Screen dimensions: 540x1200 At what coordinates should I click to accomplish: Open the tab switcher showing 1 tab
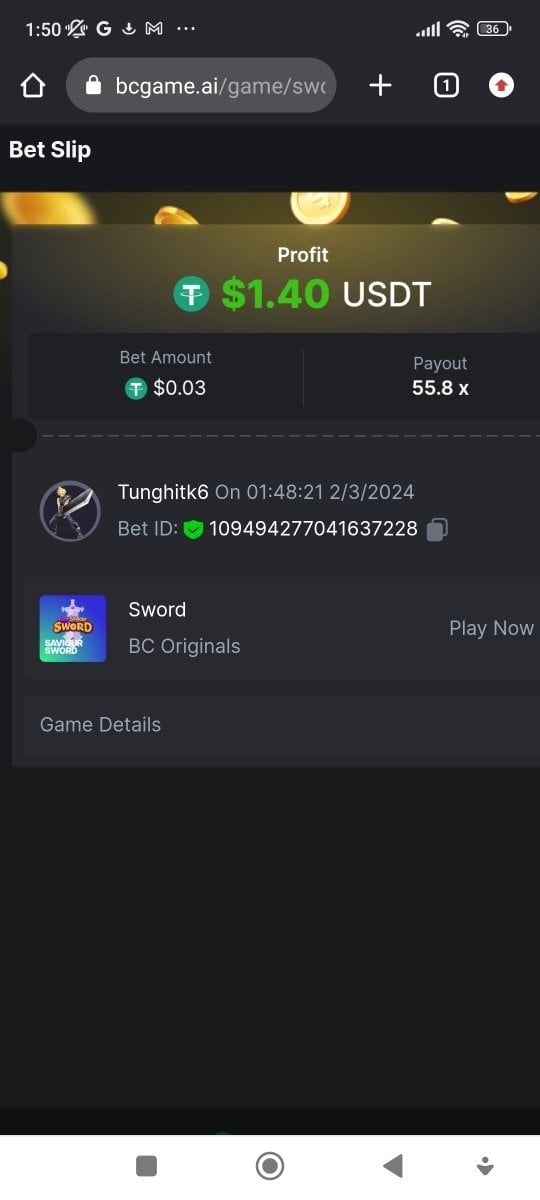[x=446, y=86]
